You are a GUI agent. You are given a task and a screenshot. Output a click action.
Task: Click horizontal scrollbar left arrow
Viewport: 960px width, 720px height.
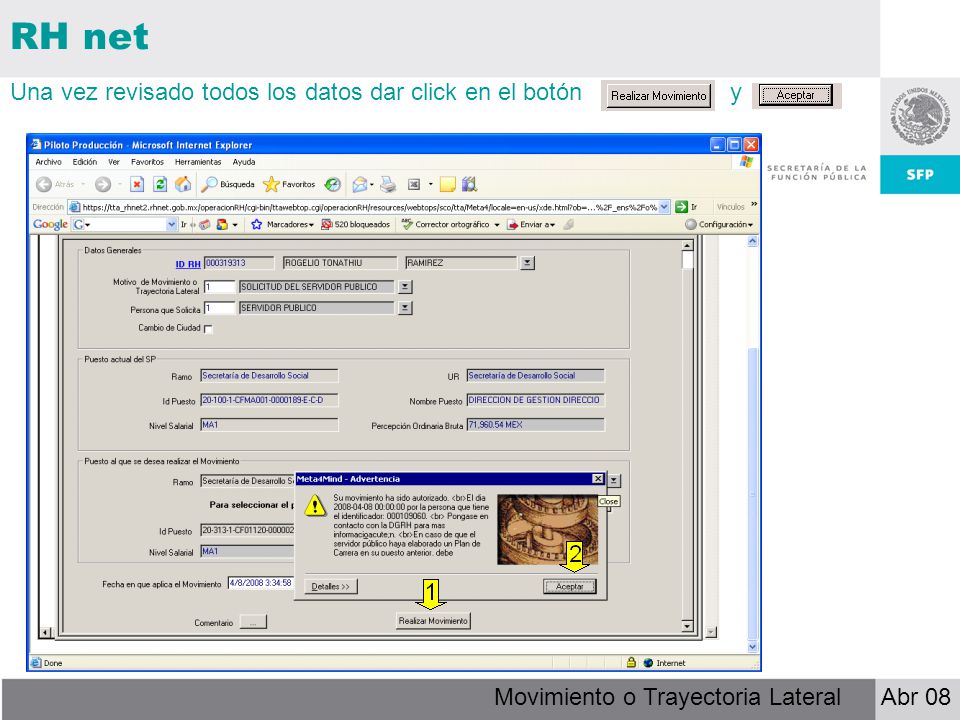click(x=46, y=632)
